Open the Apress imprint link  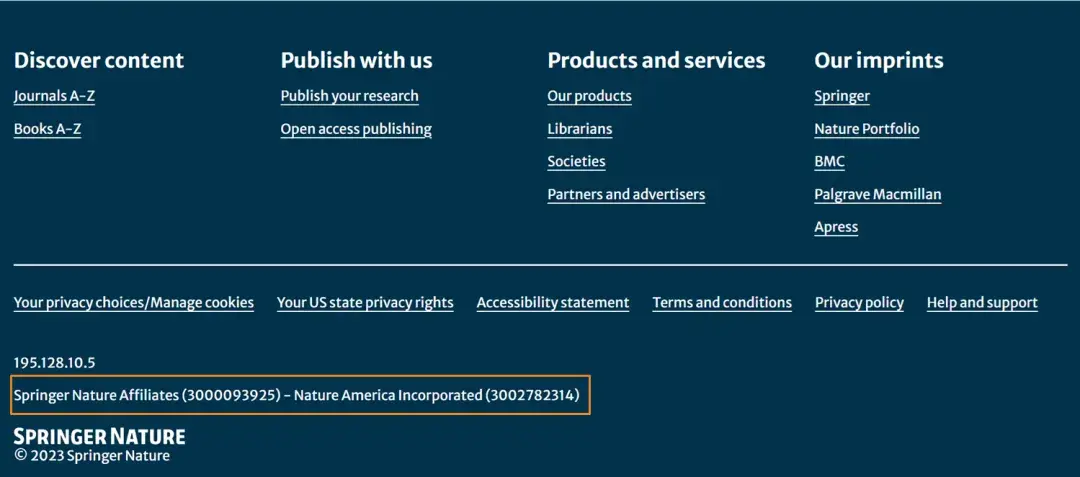(836, 227)
